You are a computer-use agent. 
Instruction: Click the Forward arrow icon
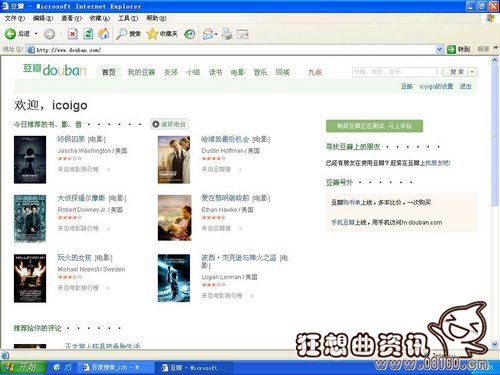point(49,34)
